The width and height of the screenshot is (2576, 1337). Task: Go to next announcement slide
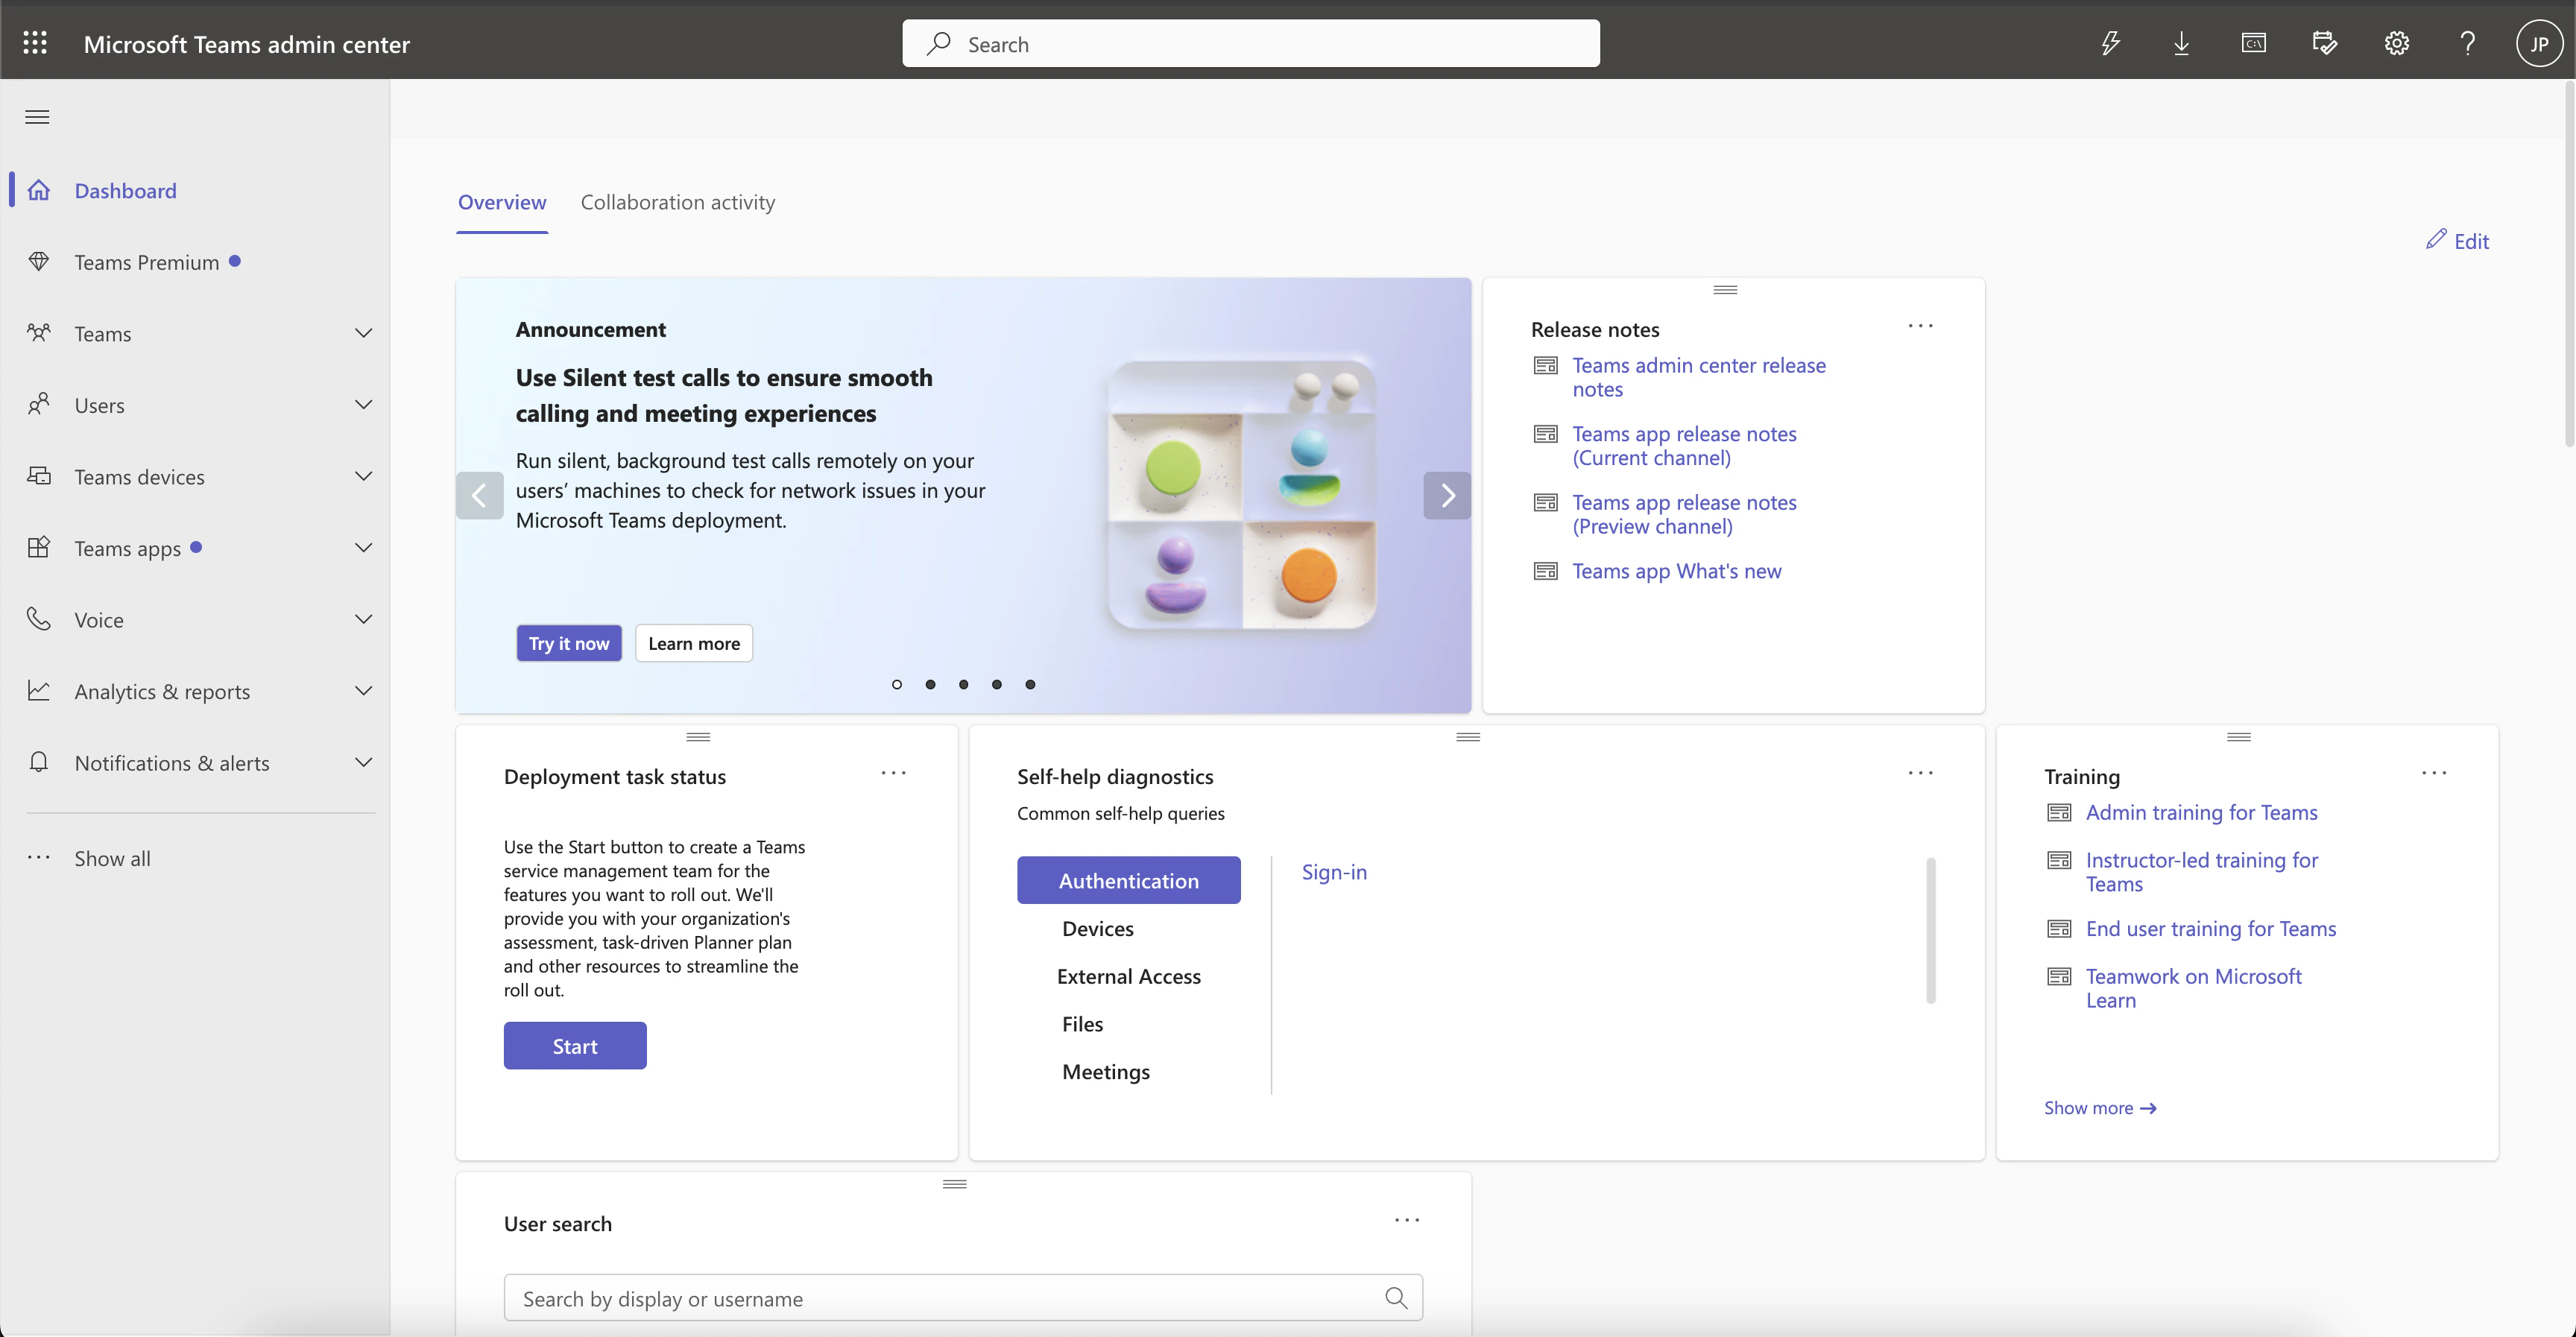click(x=1447, y=495)
